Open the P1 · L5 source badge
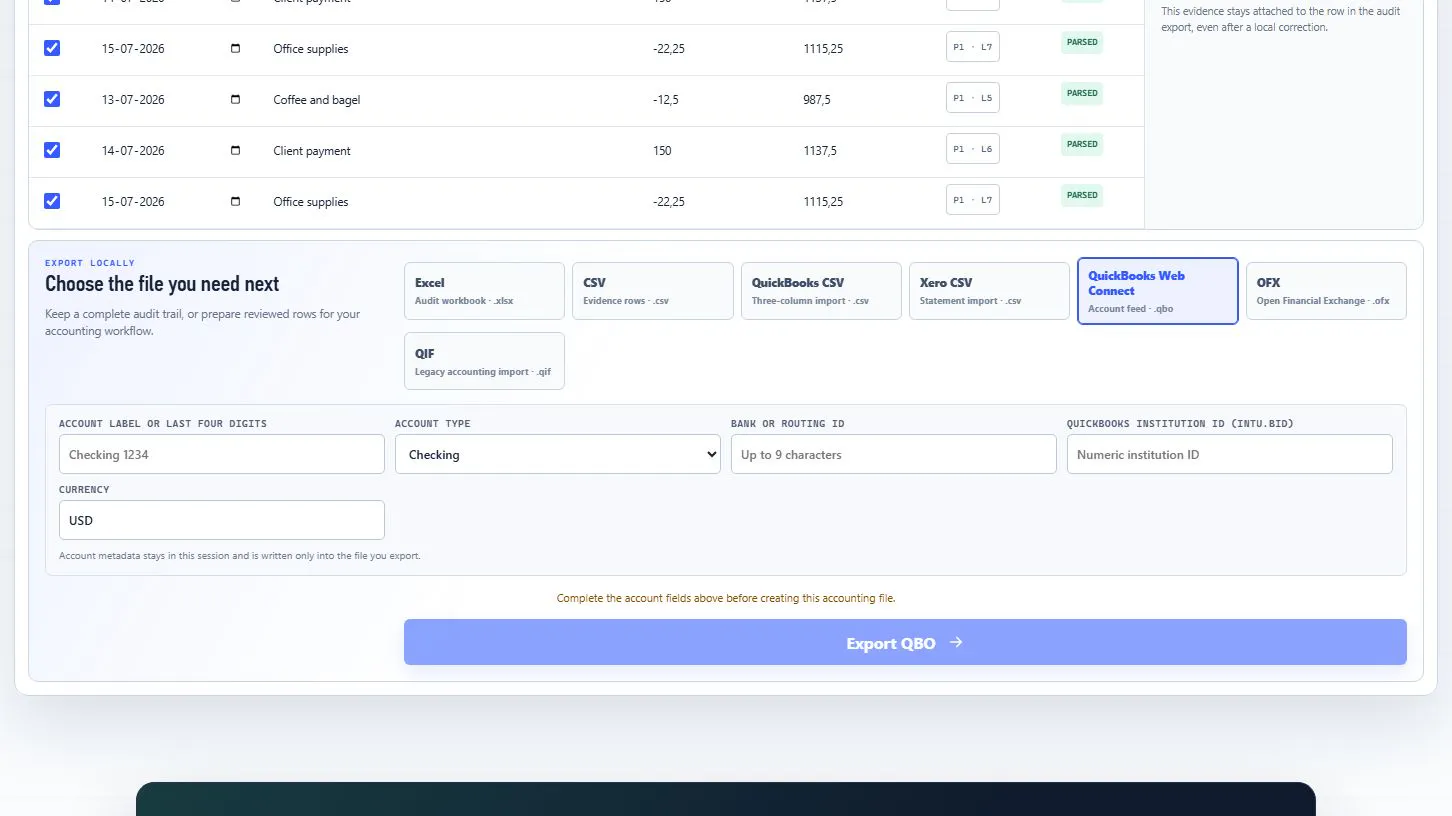Screen dimensions: 1452x816 tap(973, 98)
